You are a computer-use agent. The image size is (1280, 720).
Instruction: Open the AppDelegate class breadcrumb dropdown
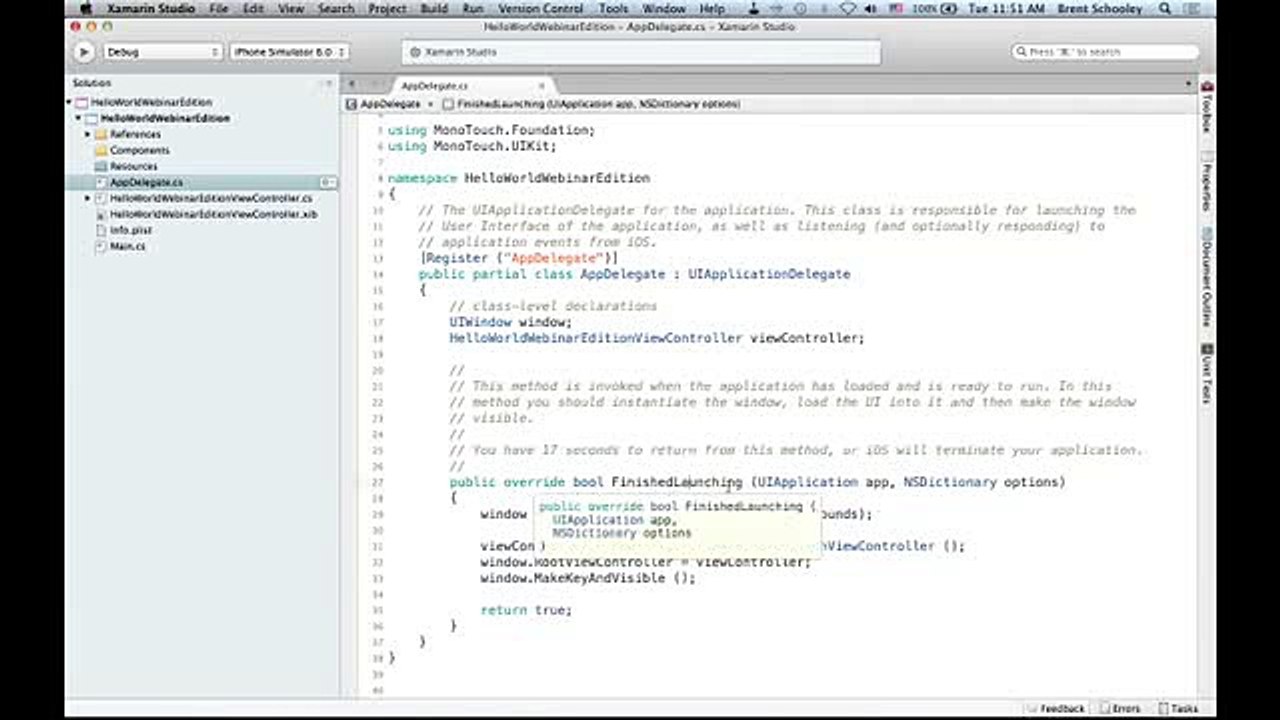click(x=390, y=104)
